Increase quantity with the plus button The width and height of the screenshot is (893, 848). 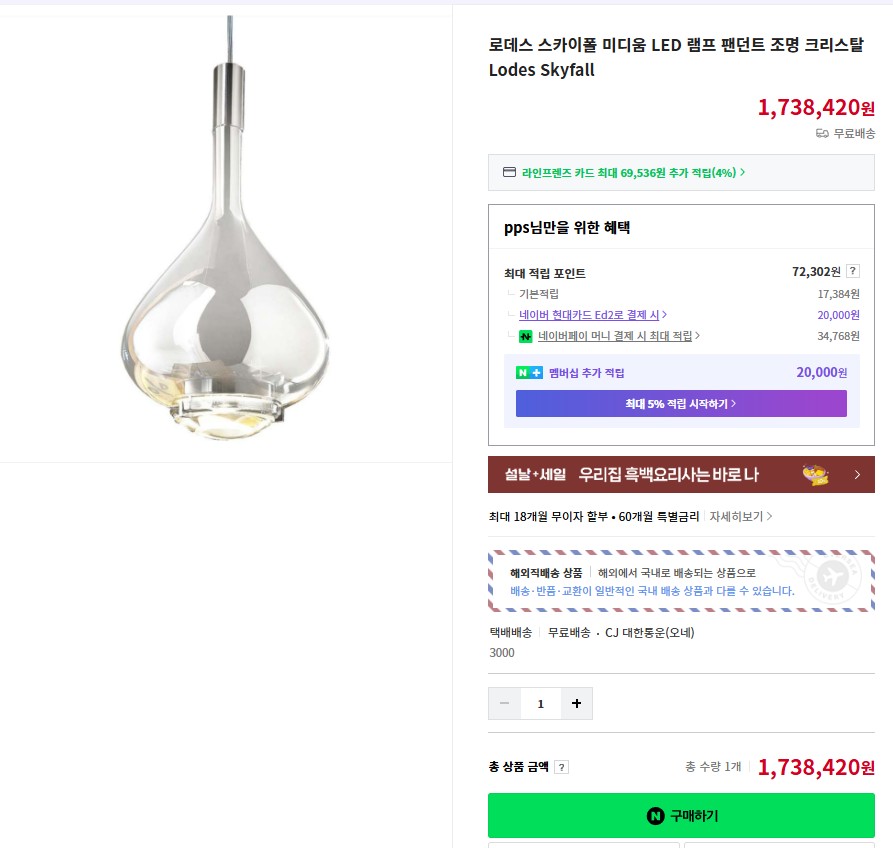[x=576, y=704]
